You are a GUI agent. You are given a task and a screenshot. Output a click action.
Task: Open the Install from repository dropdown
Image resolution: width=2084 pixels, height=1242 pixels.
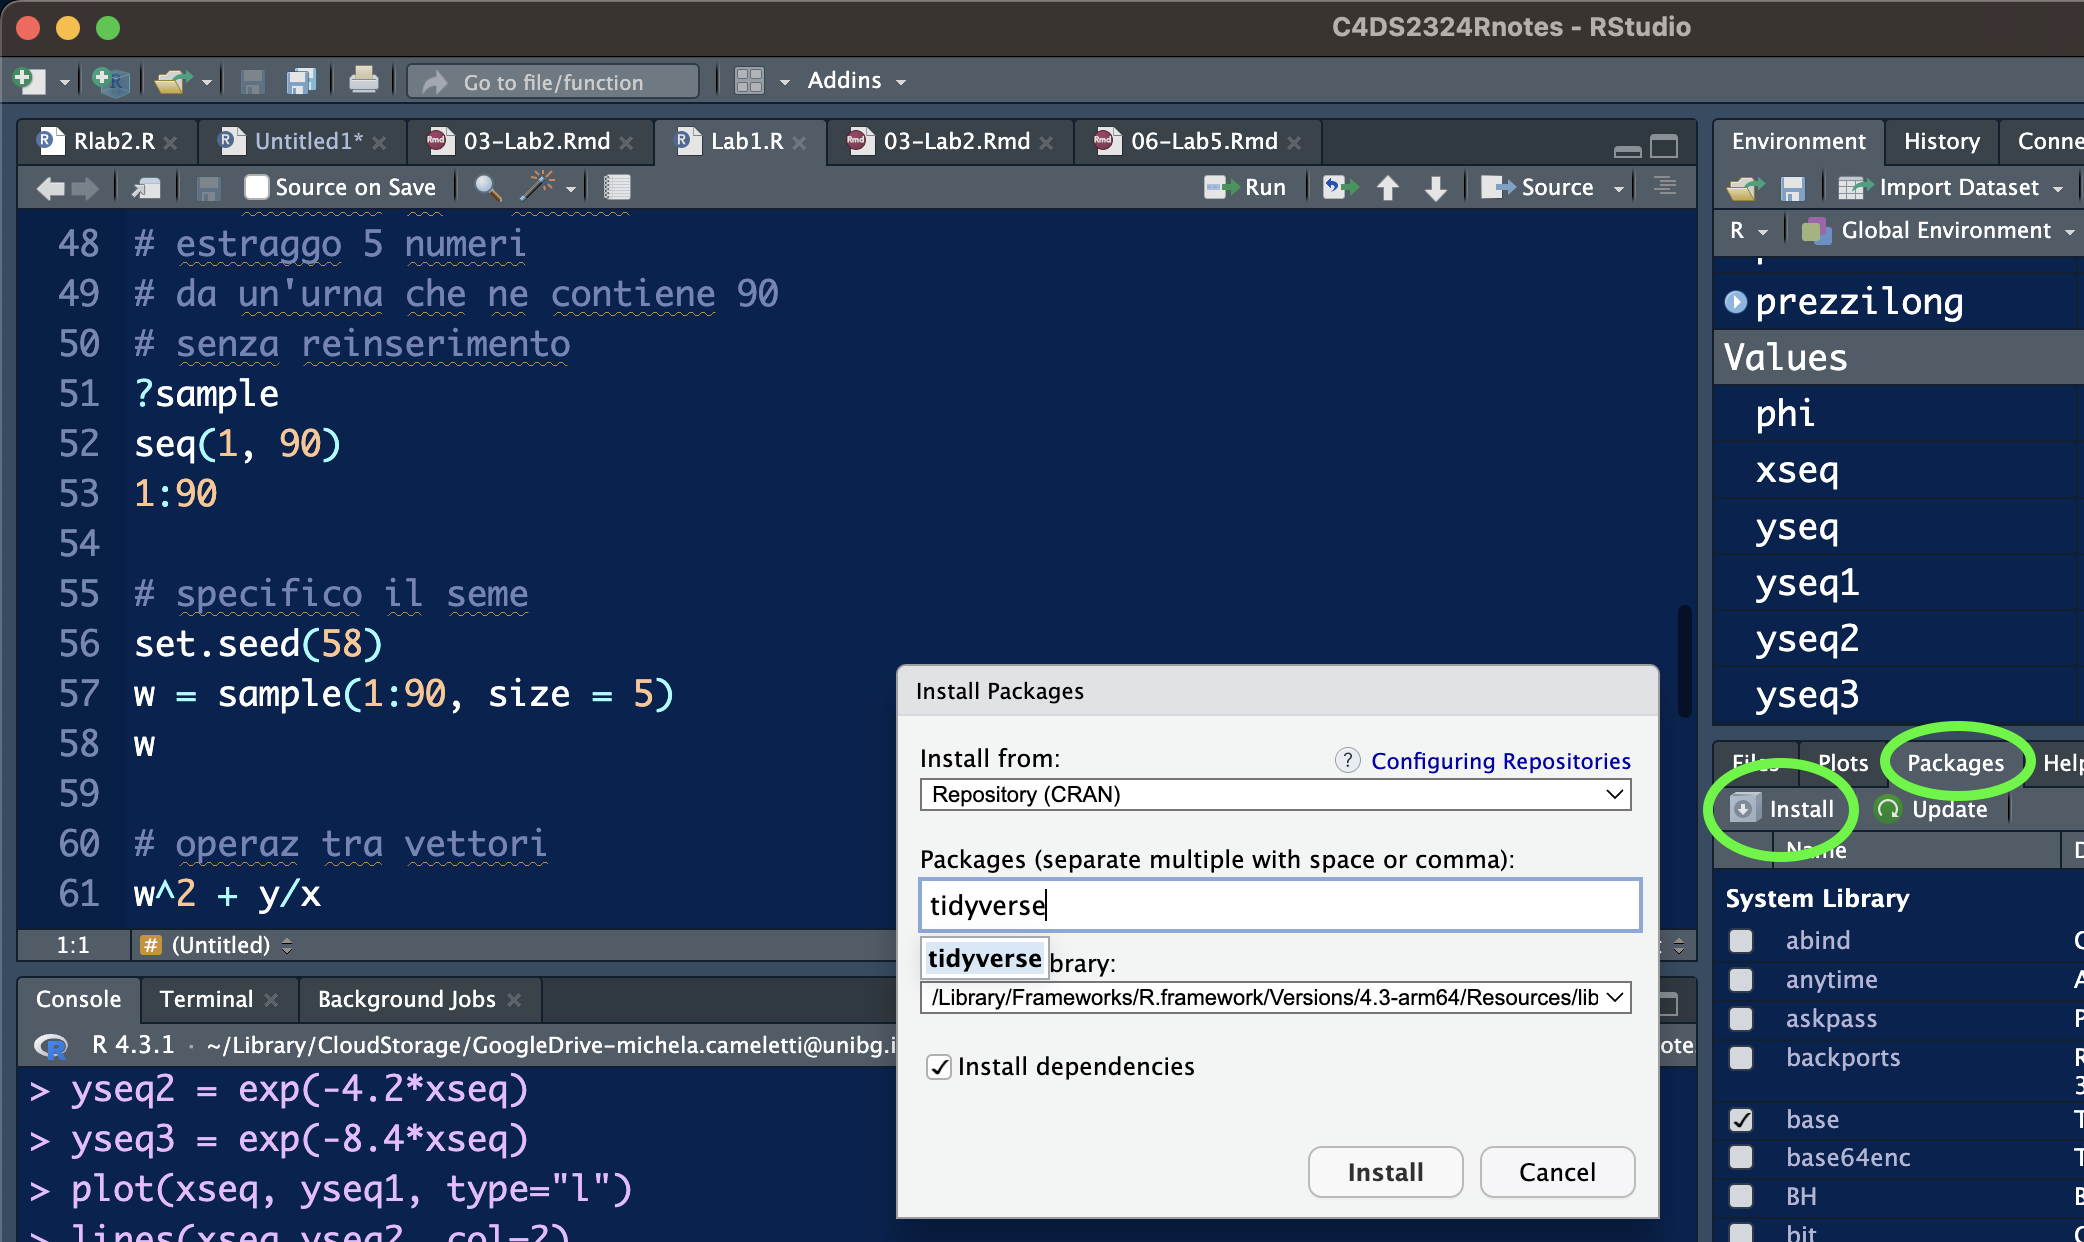[1275, 795]
